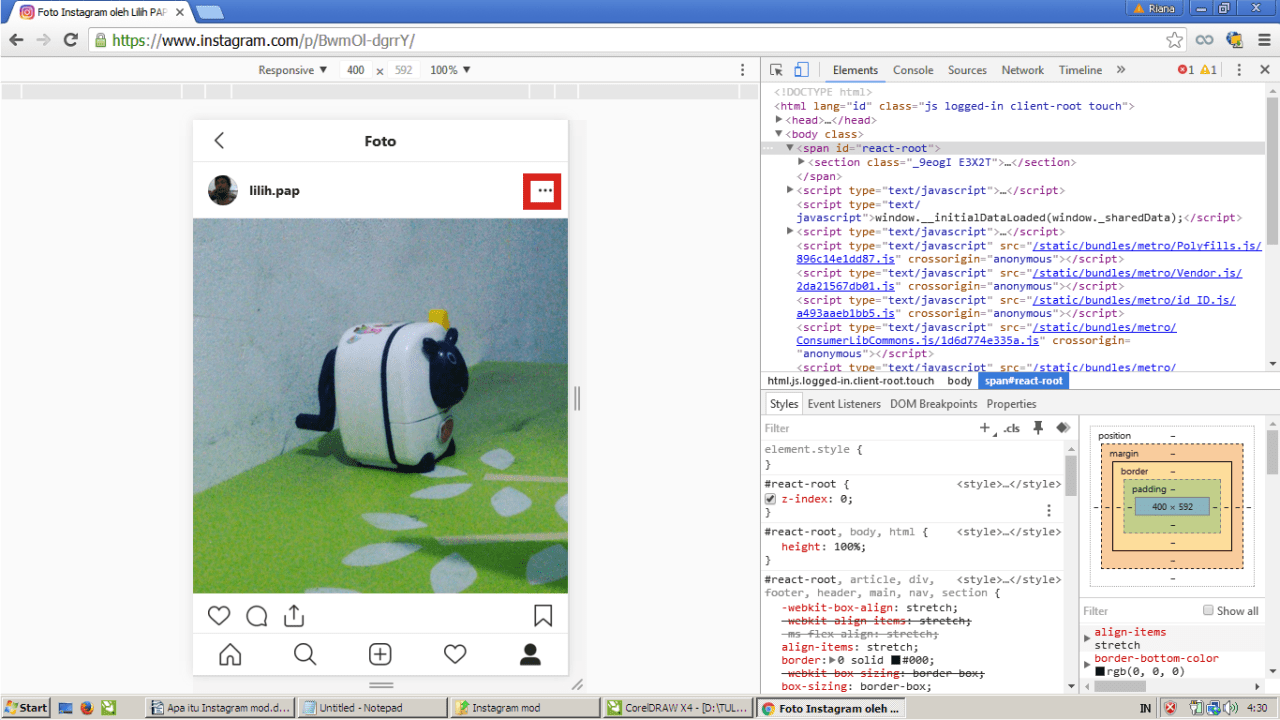Open comments with the speech bubble icon

[x=256, y=615]
